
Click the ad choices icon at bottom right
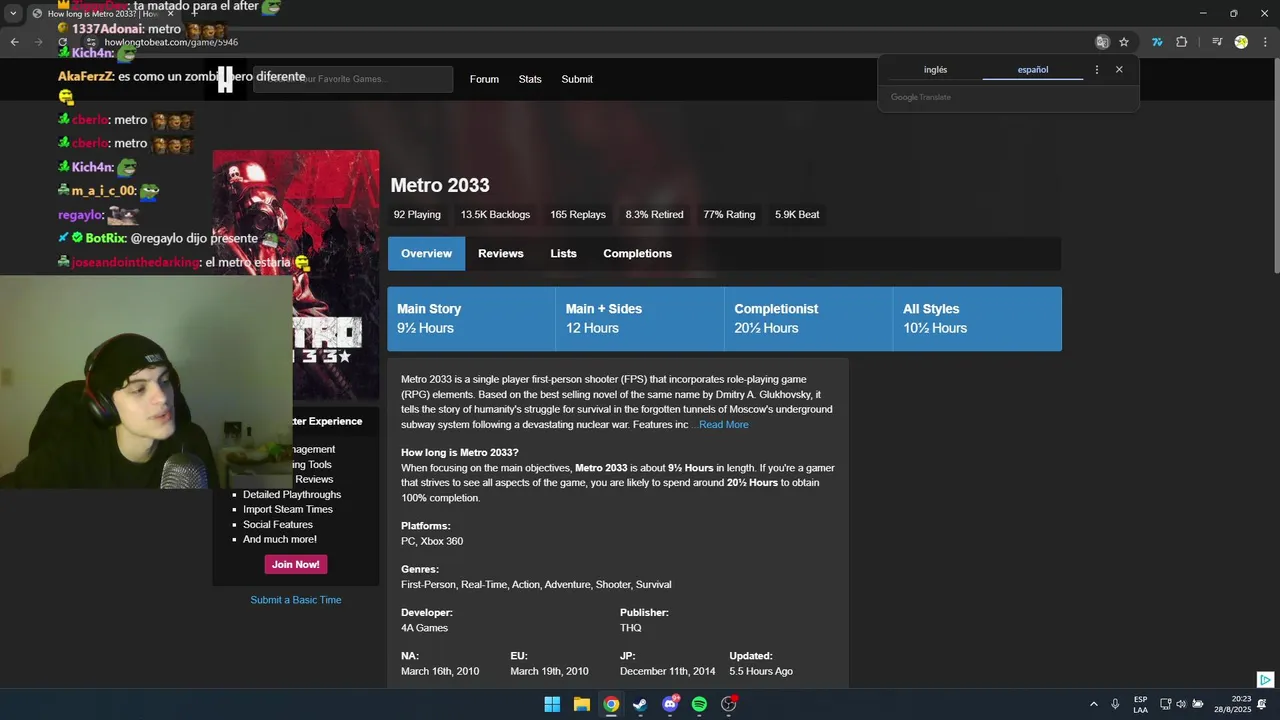pos(1265,680)
